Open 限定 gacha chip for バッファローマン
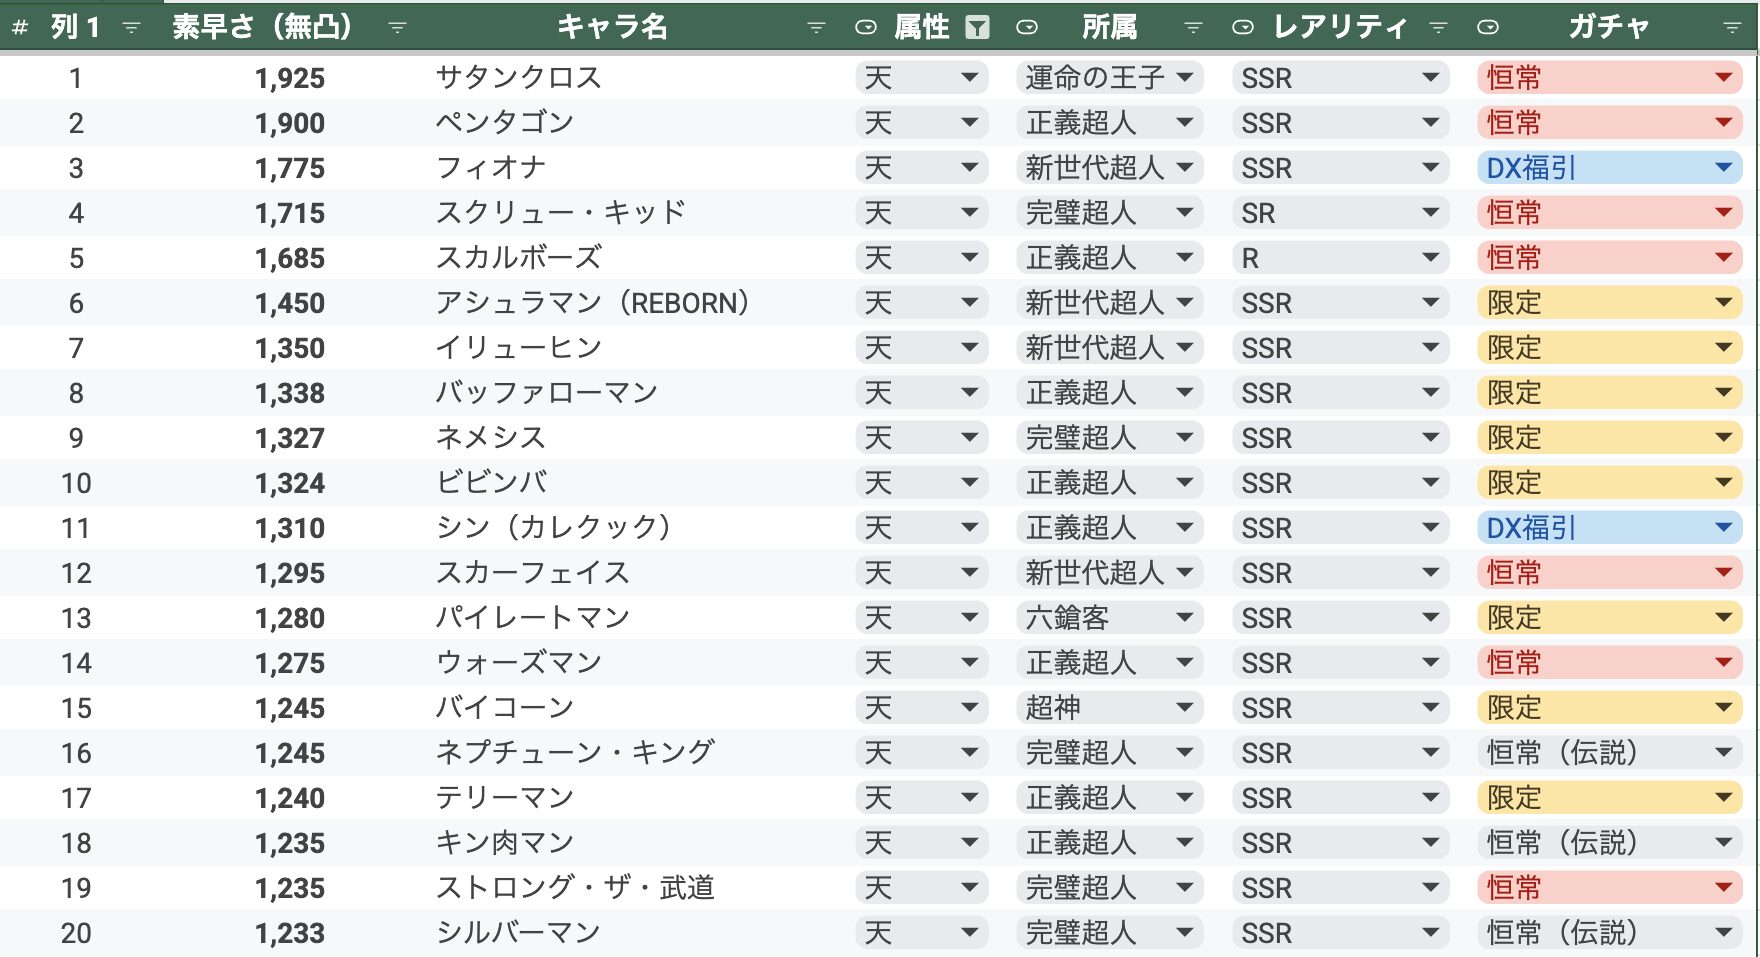1760x957 pixels. [x=1610, y=393]
